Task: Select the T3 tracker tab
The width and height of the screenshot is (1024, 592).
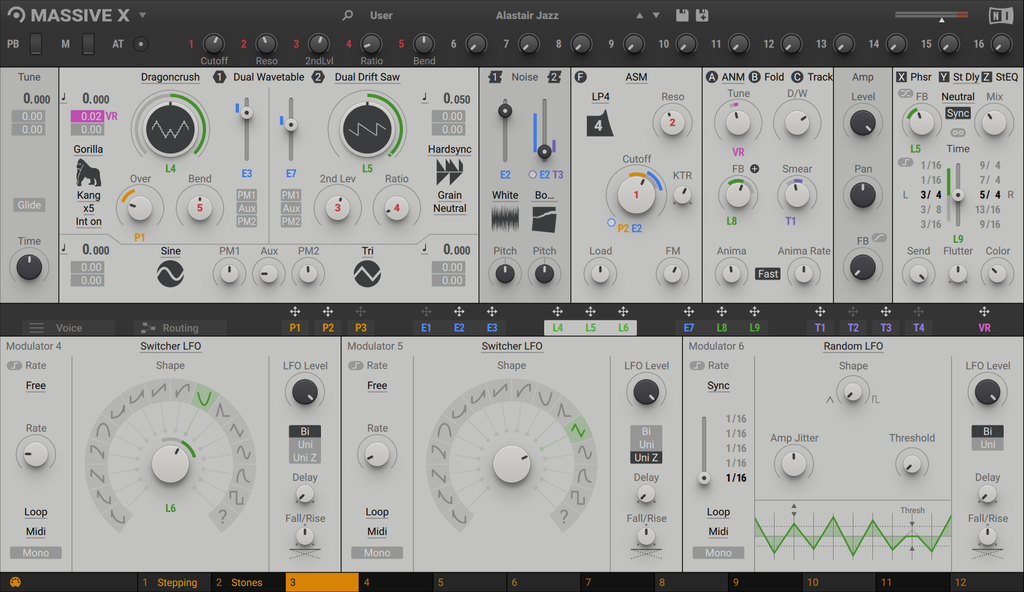Action: 886,328
